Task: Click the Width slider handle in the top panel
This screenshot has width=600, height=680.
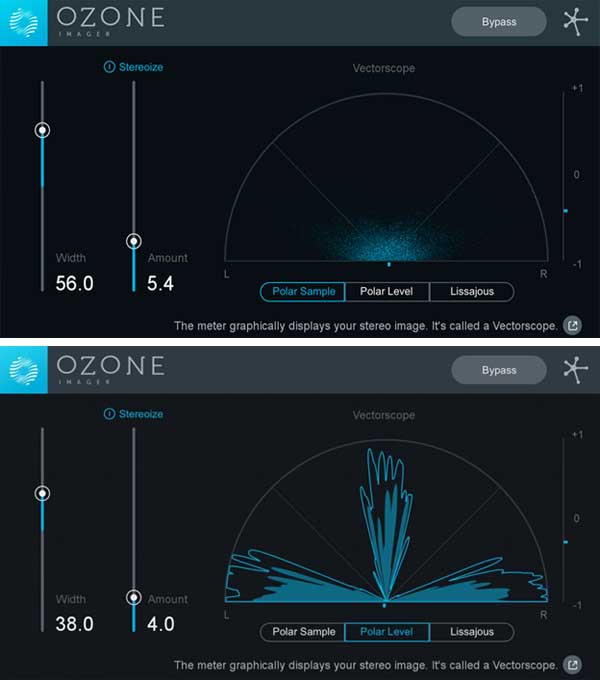Action: click(x=42, y=130)
